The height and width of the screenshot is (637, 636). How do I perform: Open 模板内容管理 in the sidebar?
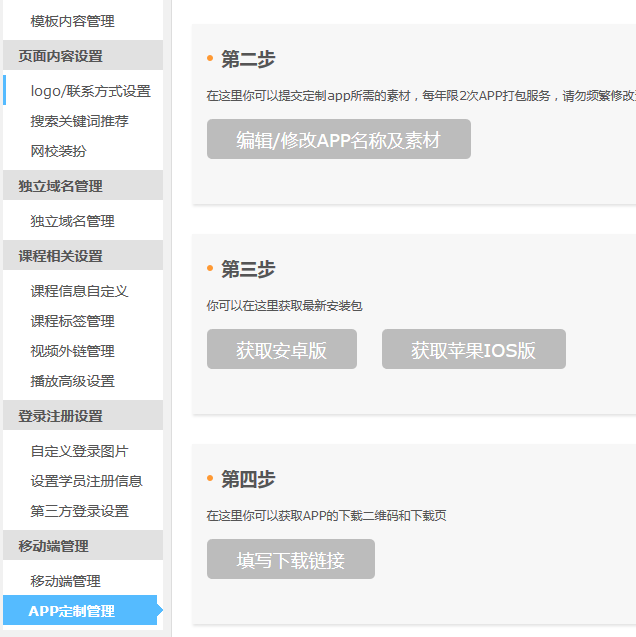(x=73, y=21)
